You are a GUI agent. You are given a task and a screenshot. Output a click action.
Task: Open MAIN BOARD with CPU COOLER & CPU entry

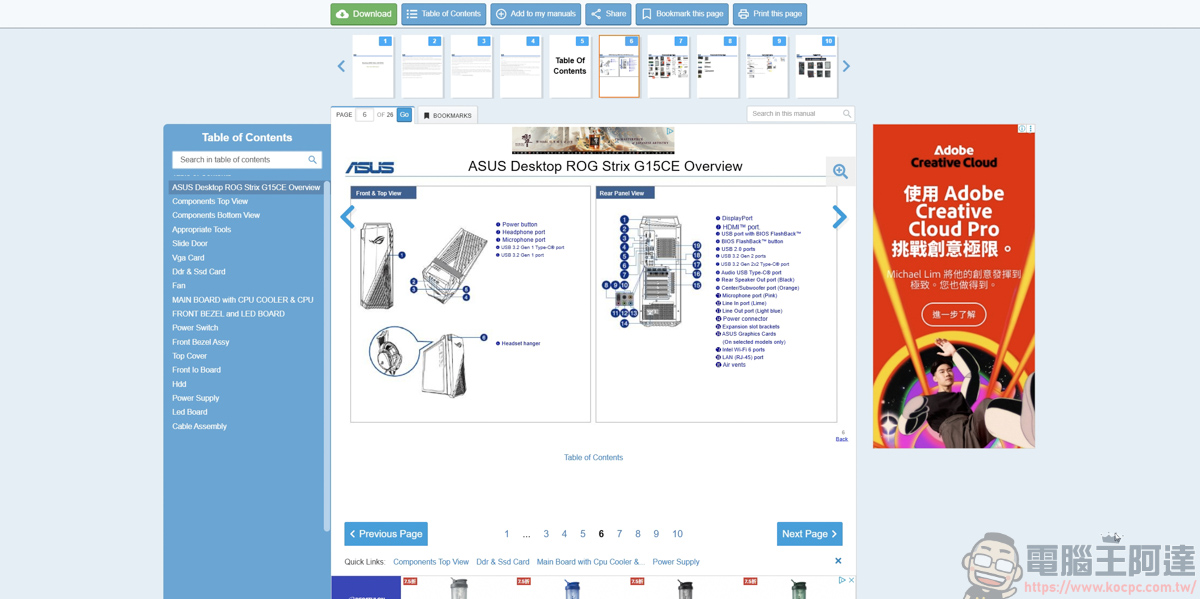point(243,300)
